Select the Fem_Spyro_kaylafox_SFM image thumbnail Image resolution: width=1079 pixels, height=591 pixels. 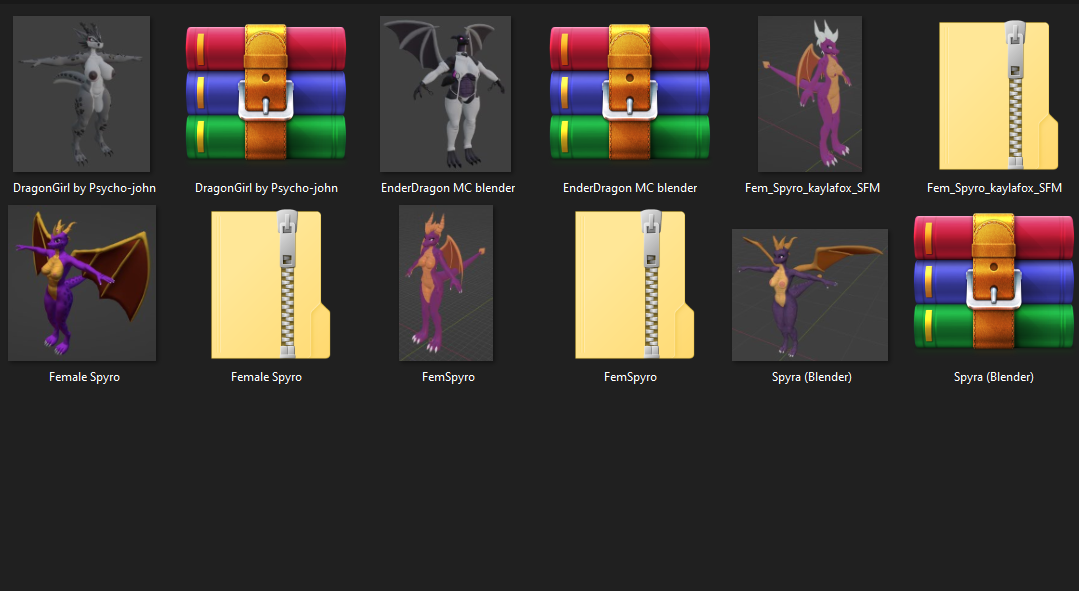click(x=810, y=94)
